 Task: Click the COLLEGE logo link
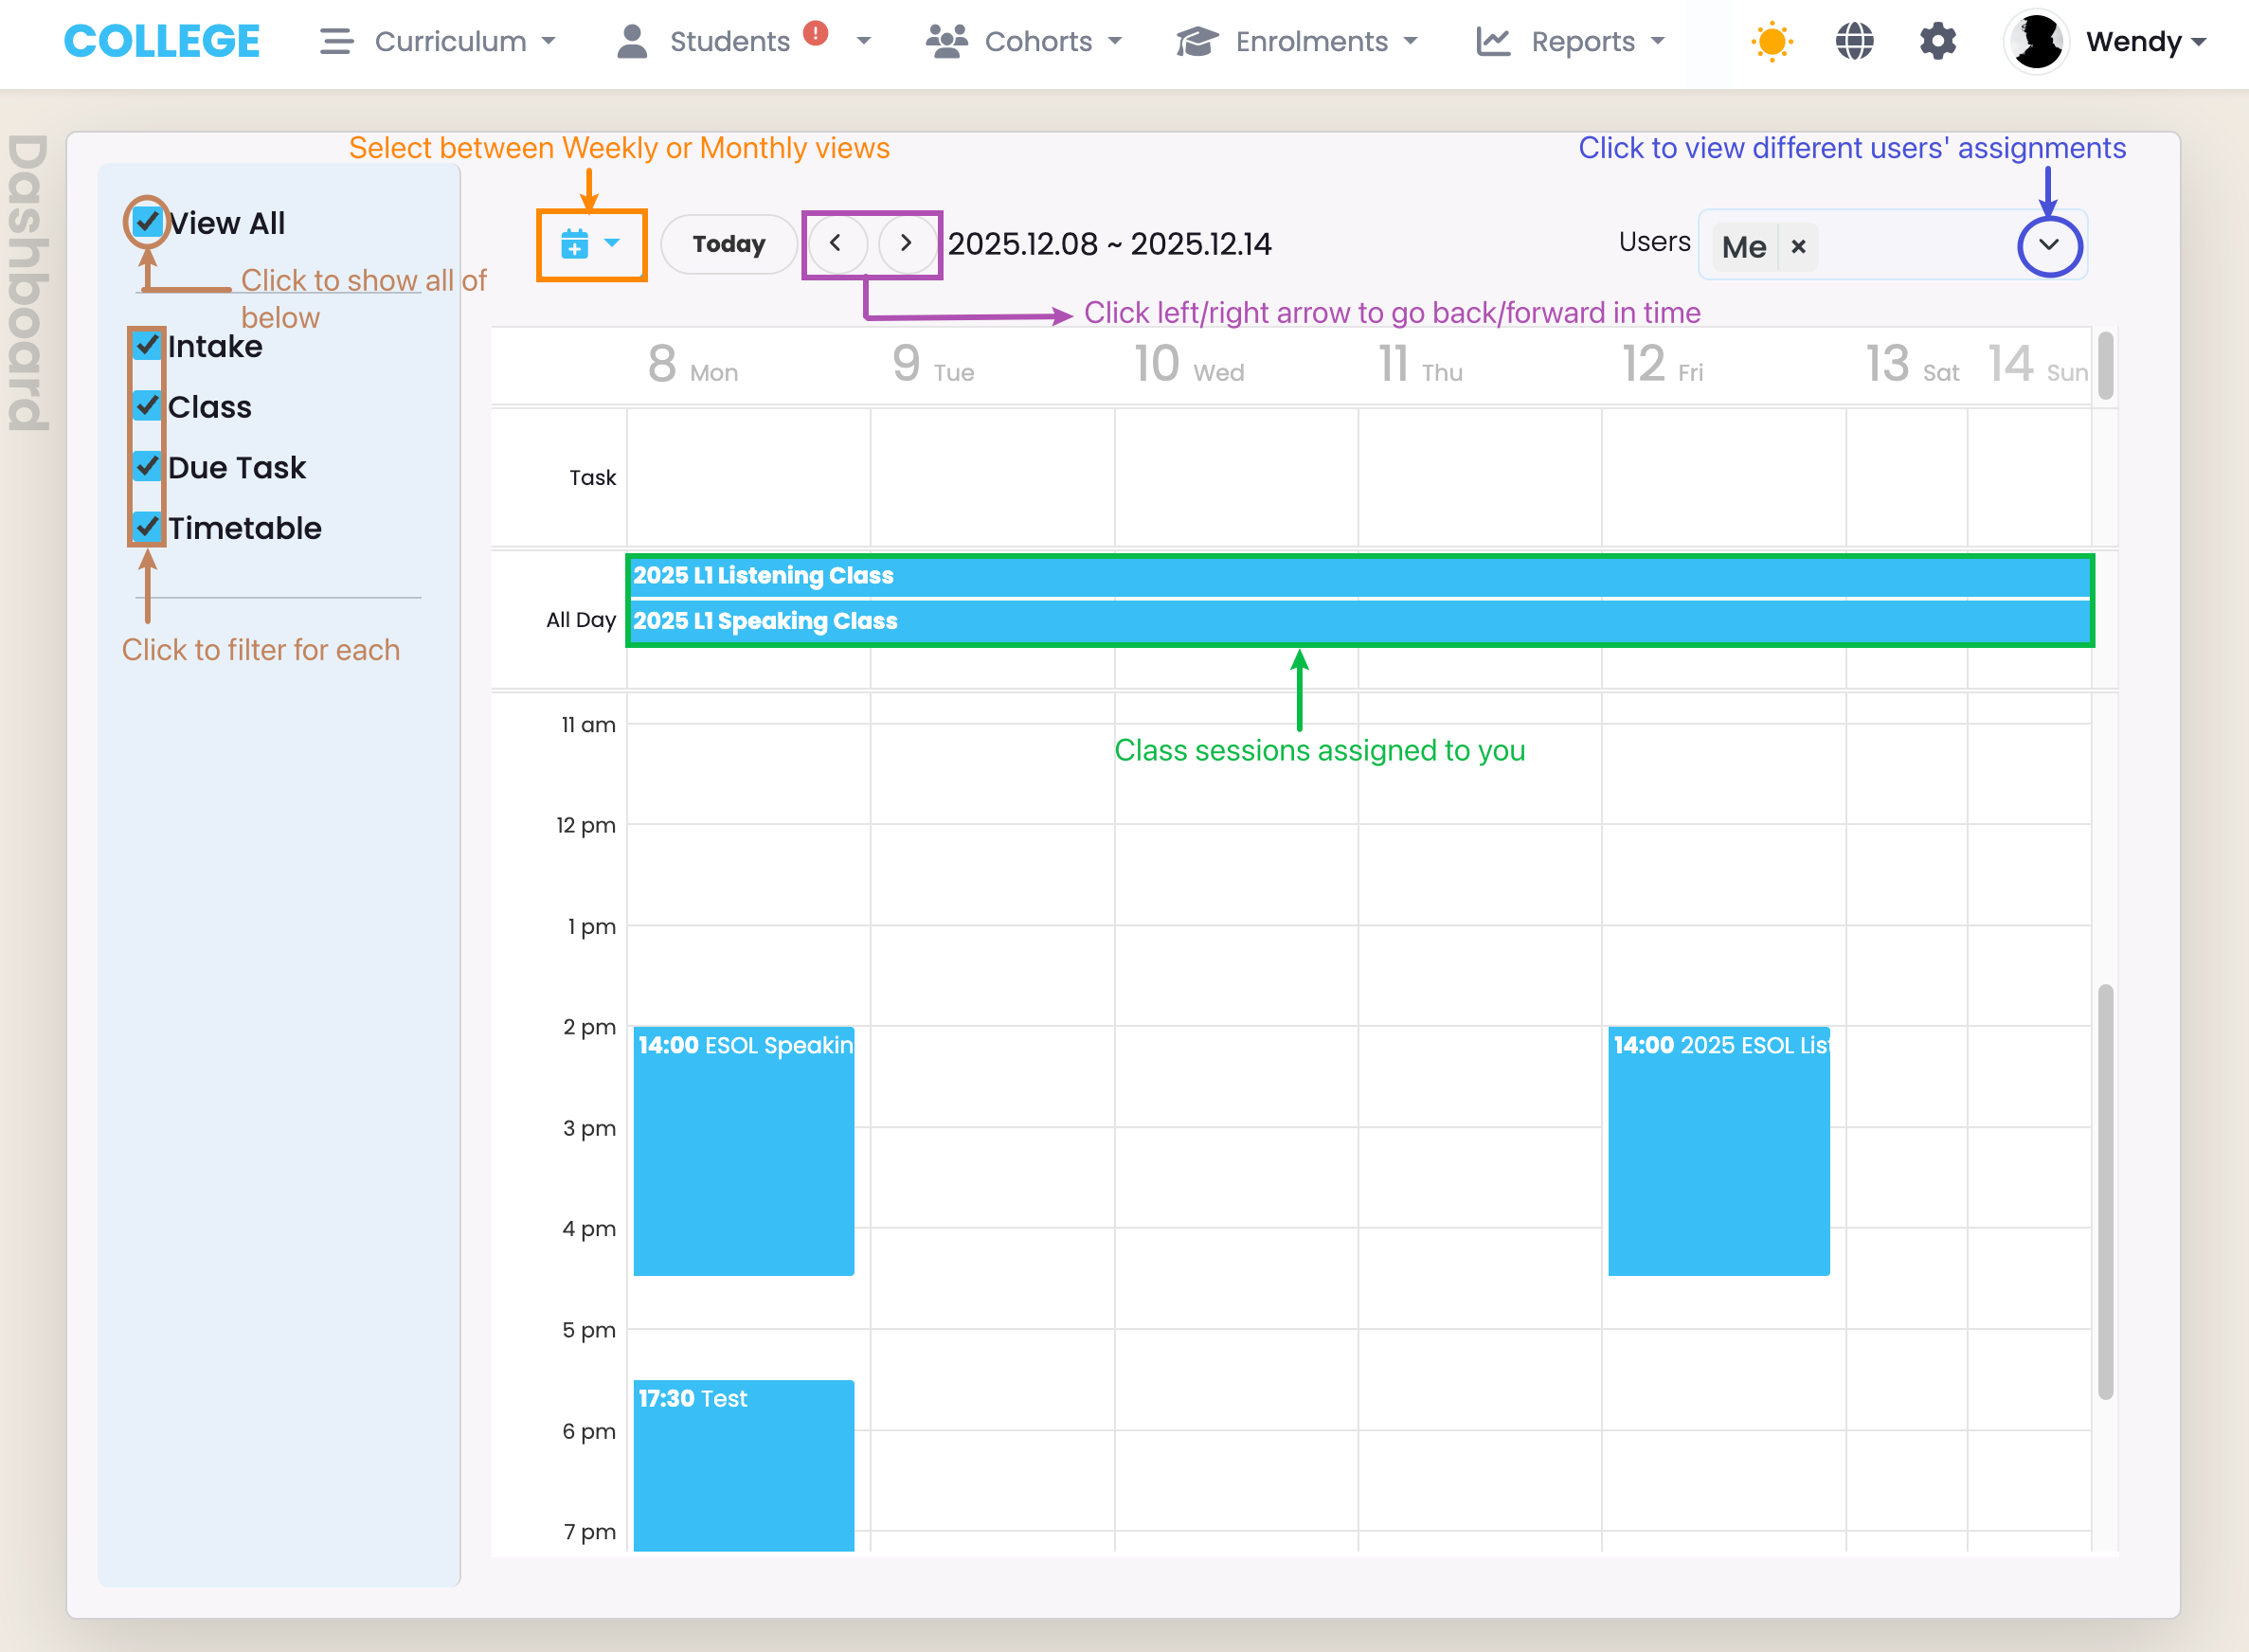(x=162, y=42)
